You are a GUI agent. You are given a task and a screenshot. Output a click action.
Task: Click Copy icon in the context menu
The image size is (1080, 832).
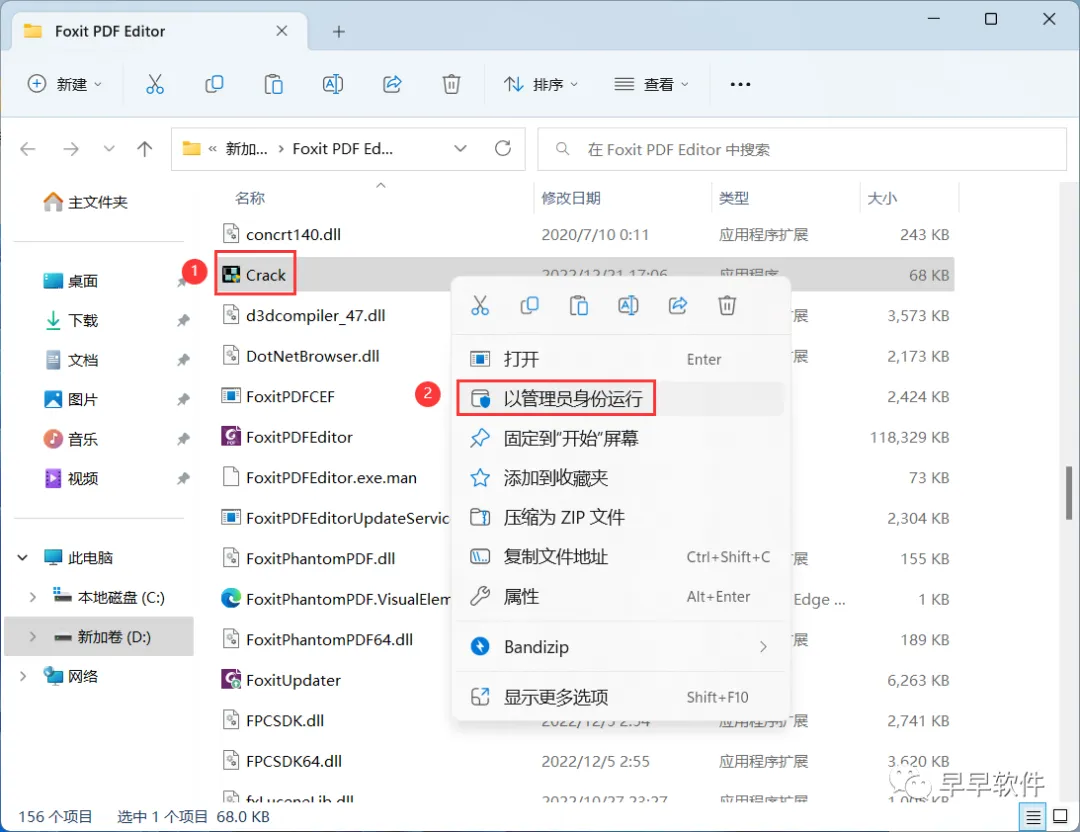529,305
